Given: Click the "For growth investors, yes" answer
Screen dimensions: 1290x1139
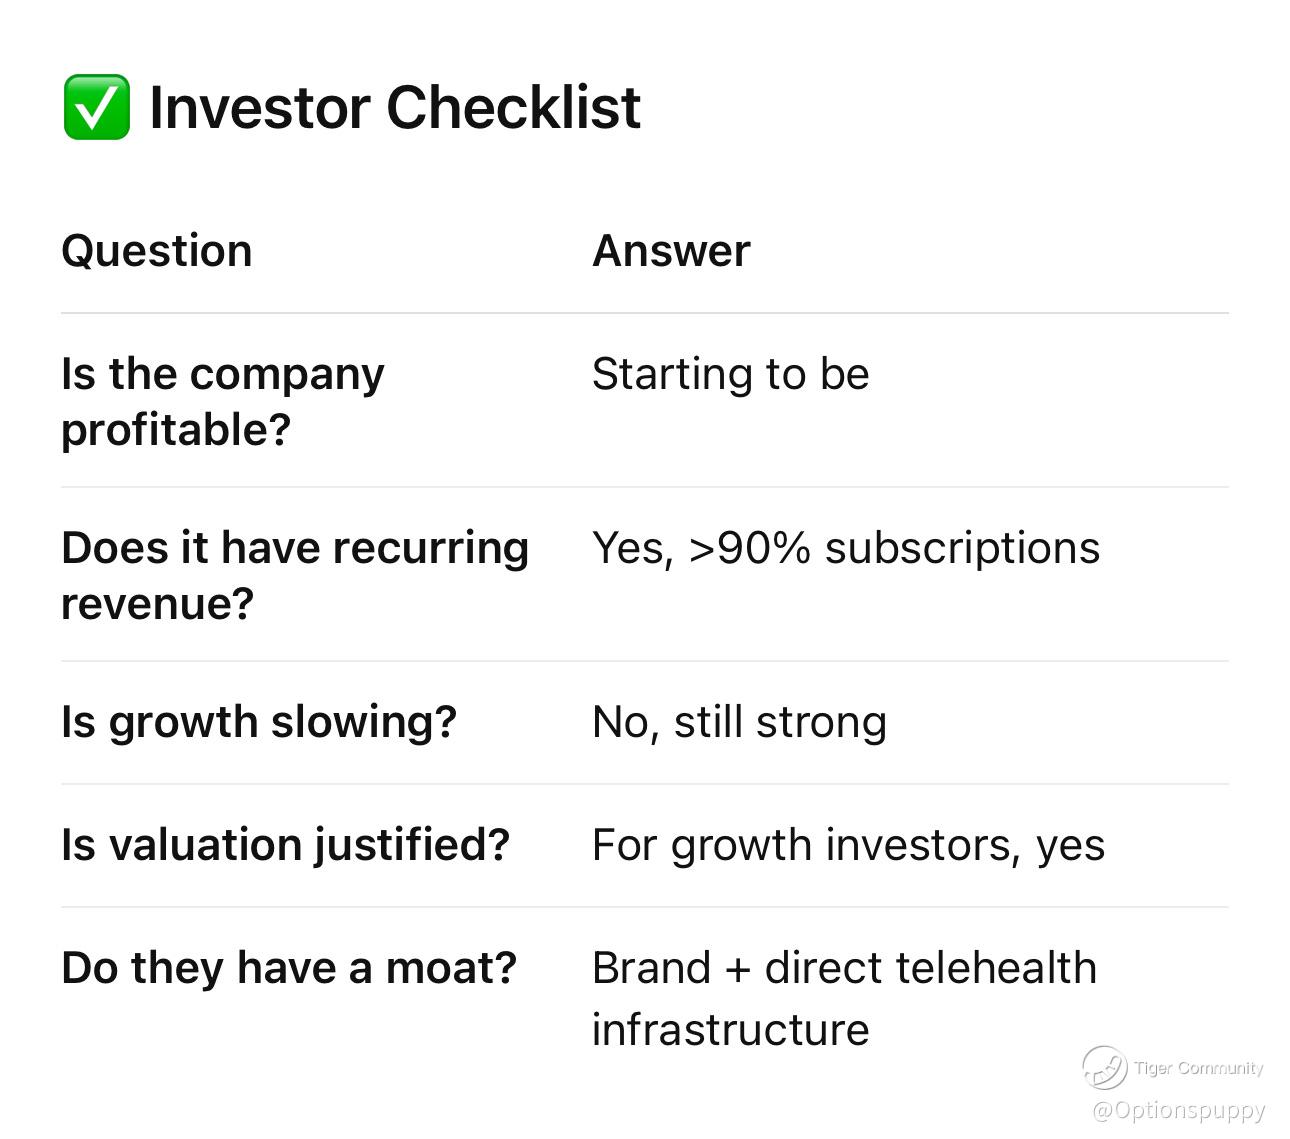Looking at the screenshot, I should point(848,845).
